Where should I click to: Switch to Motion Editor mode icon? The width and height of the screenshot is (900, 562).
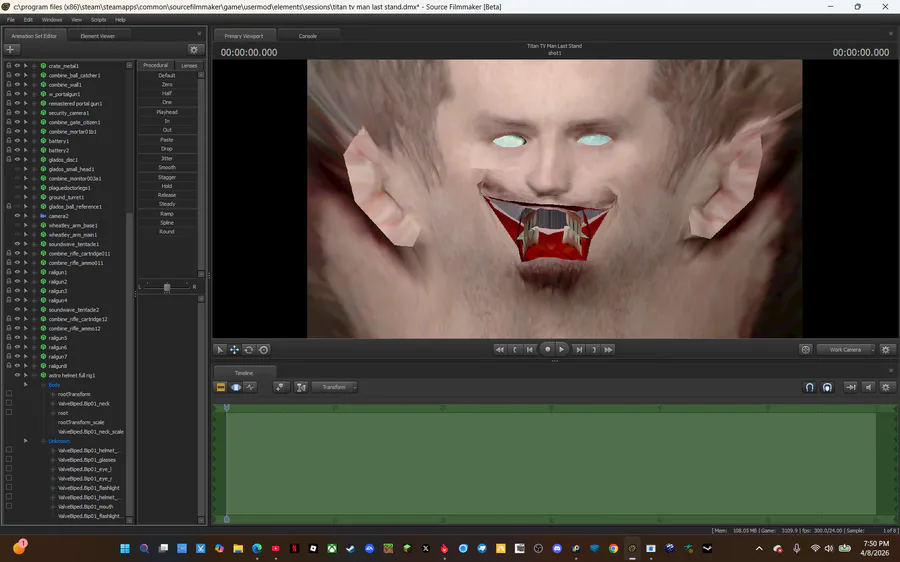(x=236, y=387)
